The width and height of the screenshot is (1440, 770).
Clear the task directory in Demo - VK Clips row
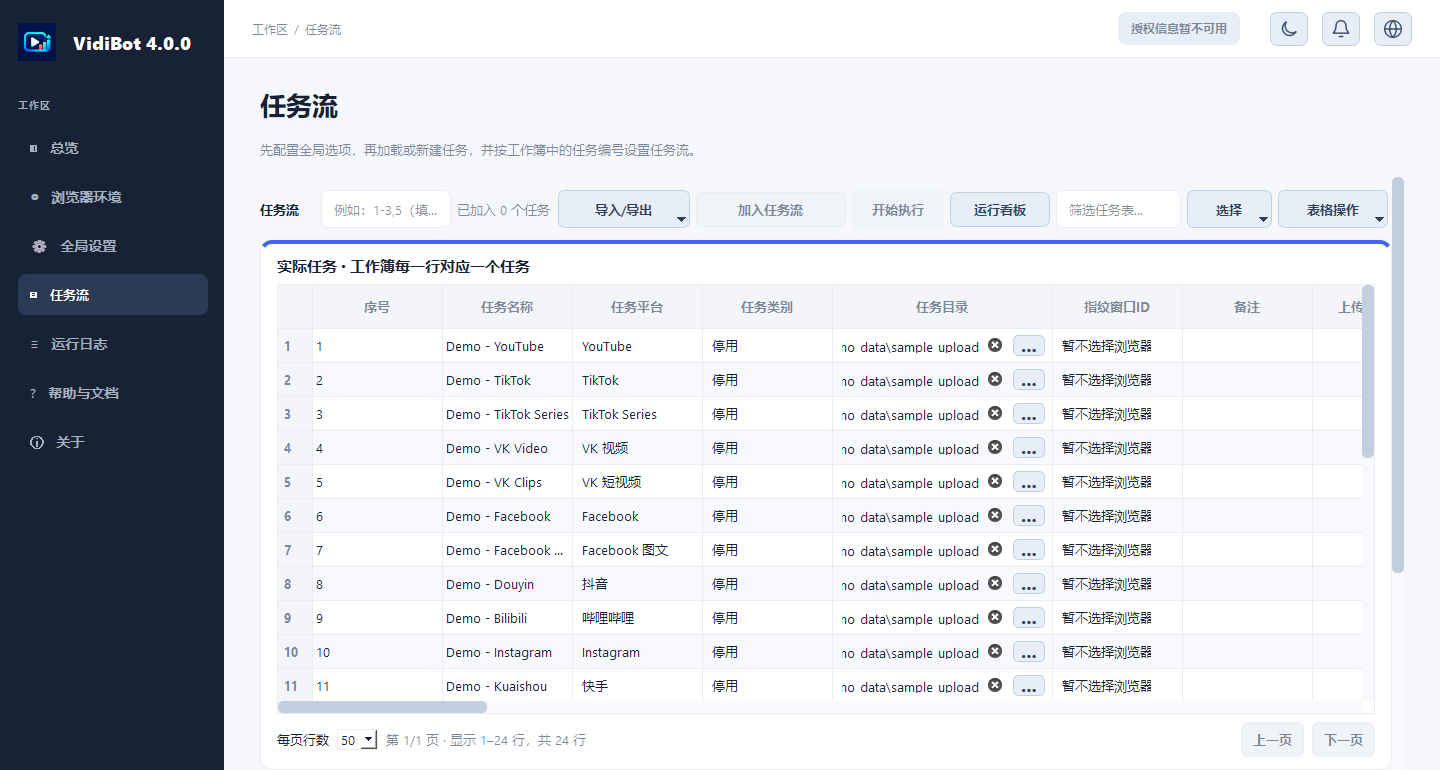(995, 481)
